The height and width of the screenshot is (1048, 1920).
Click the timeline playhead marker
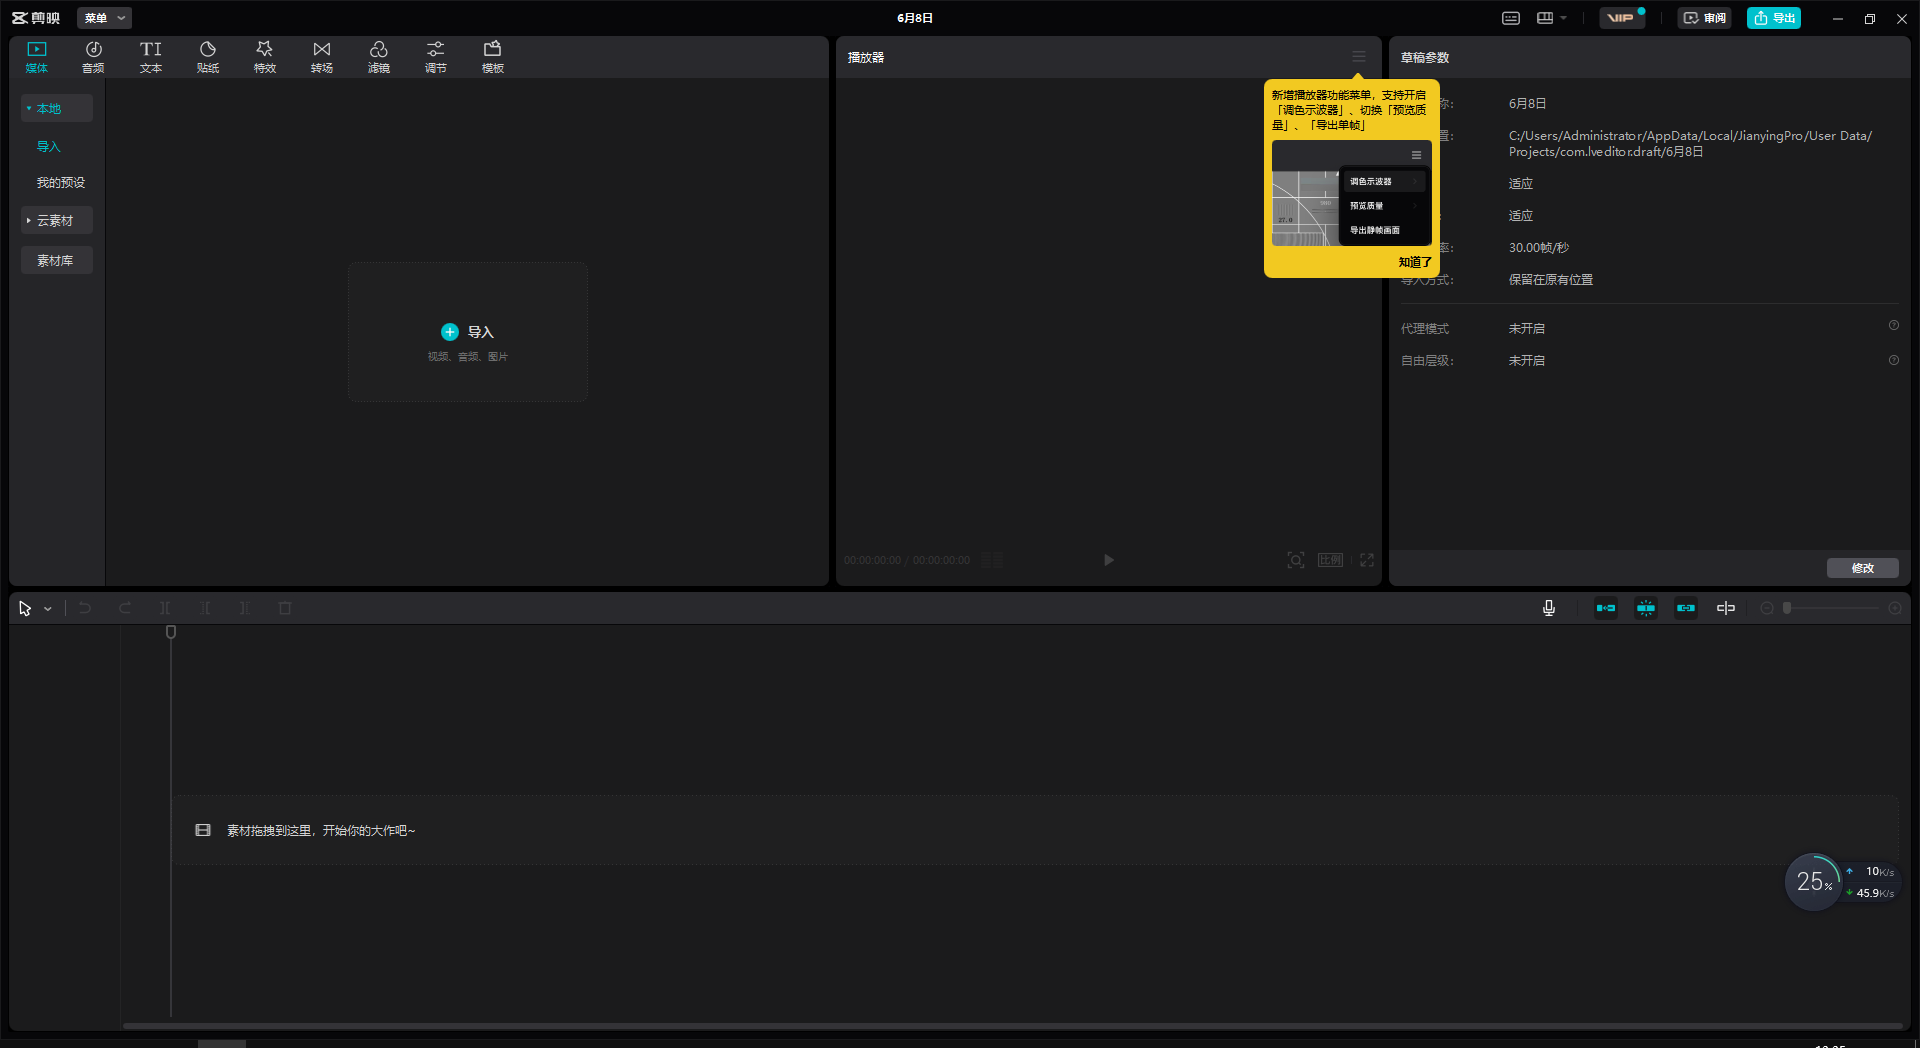click(x=171, y=632)
